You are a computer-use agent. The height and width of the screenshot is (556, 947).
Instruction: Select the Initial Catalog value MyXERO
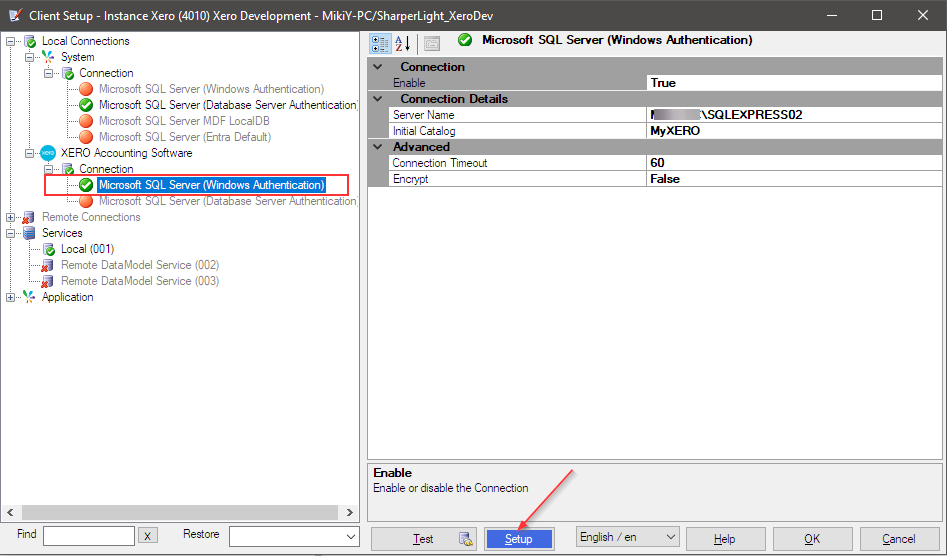(x=794, y=131)
